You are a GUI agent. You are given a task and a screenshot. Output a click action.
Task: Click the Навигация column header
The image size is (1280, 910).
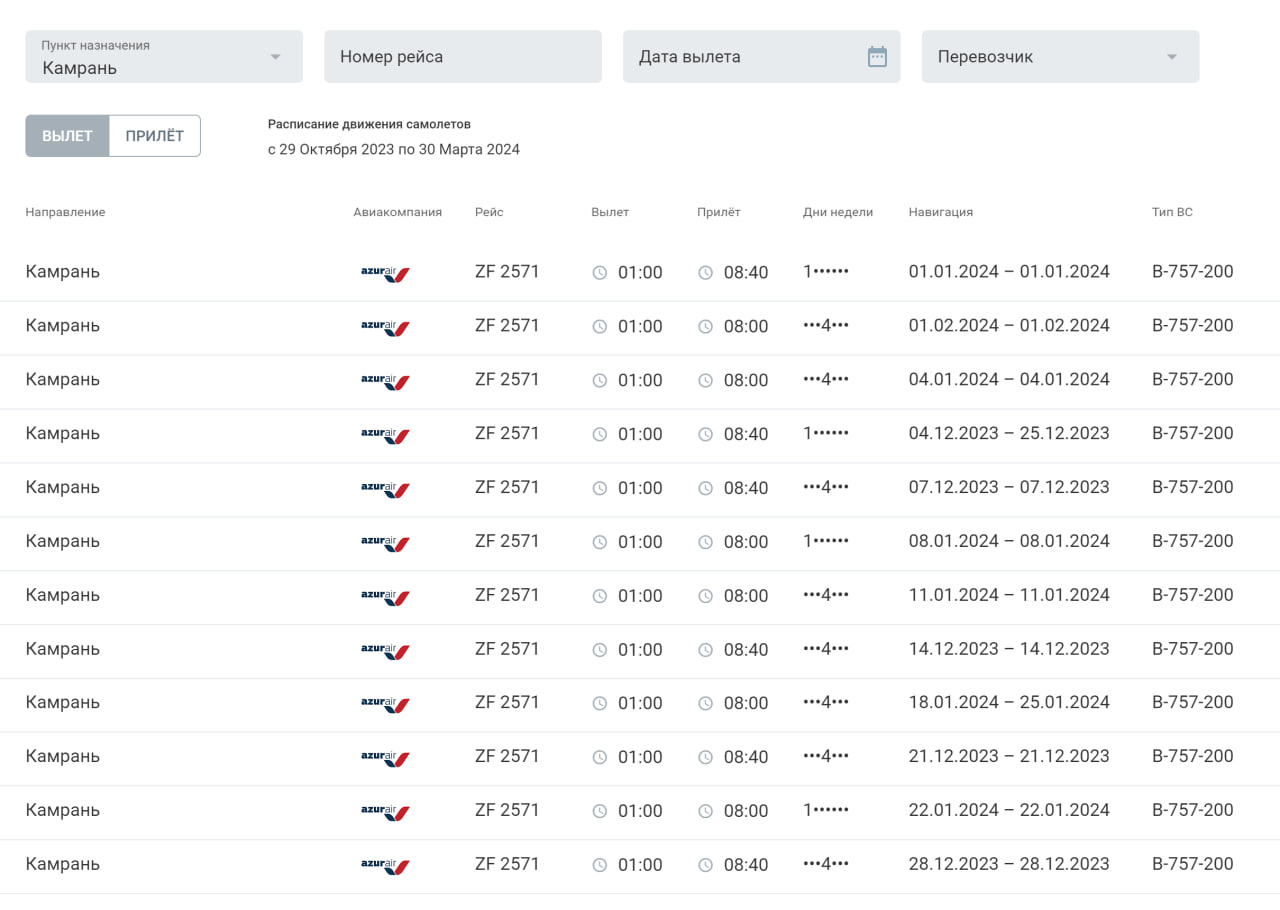(940, 212)
